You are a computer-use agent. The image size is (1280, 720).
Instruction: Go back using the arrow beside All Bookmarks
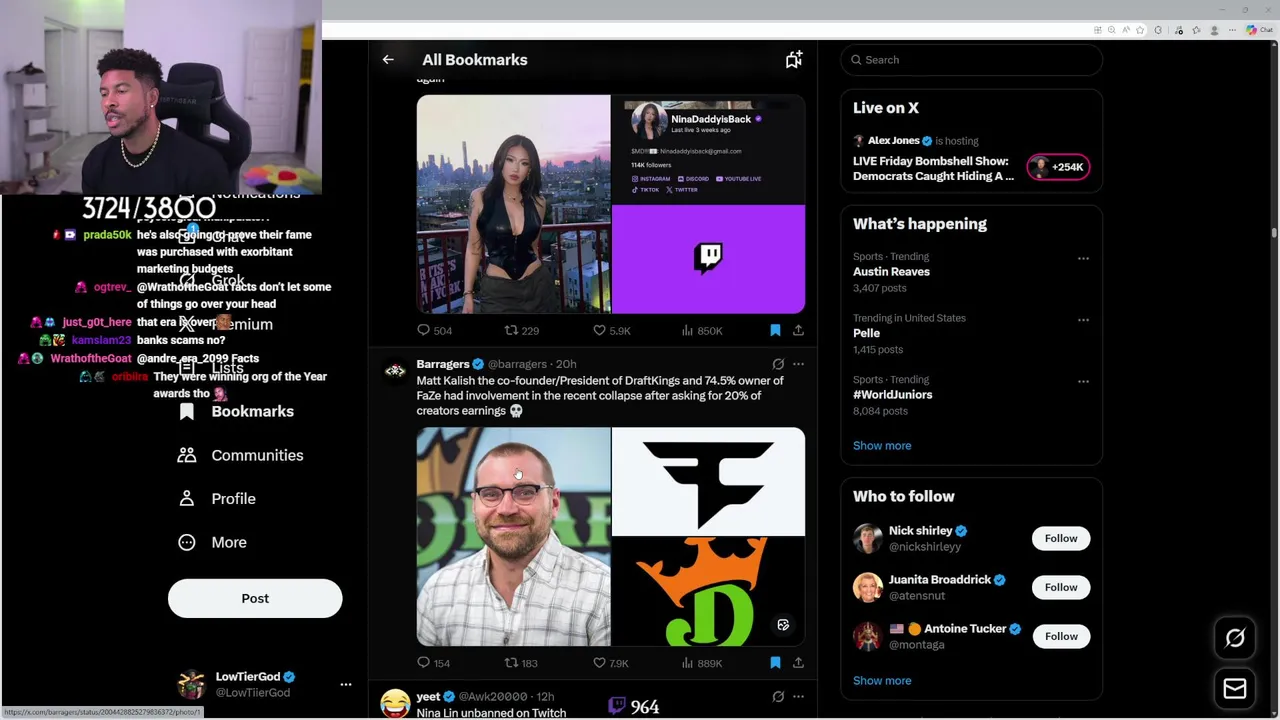click(x=388, y=60)
